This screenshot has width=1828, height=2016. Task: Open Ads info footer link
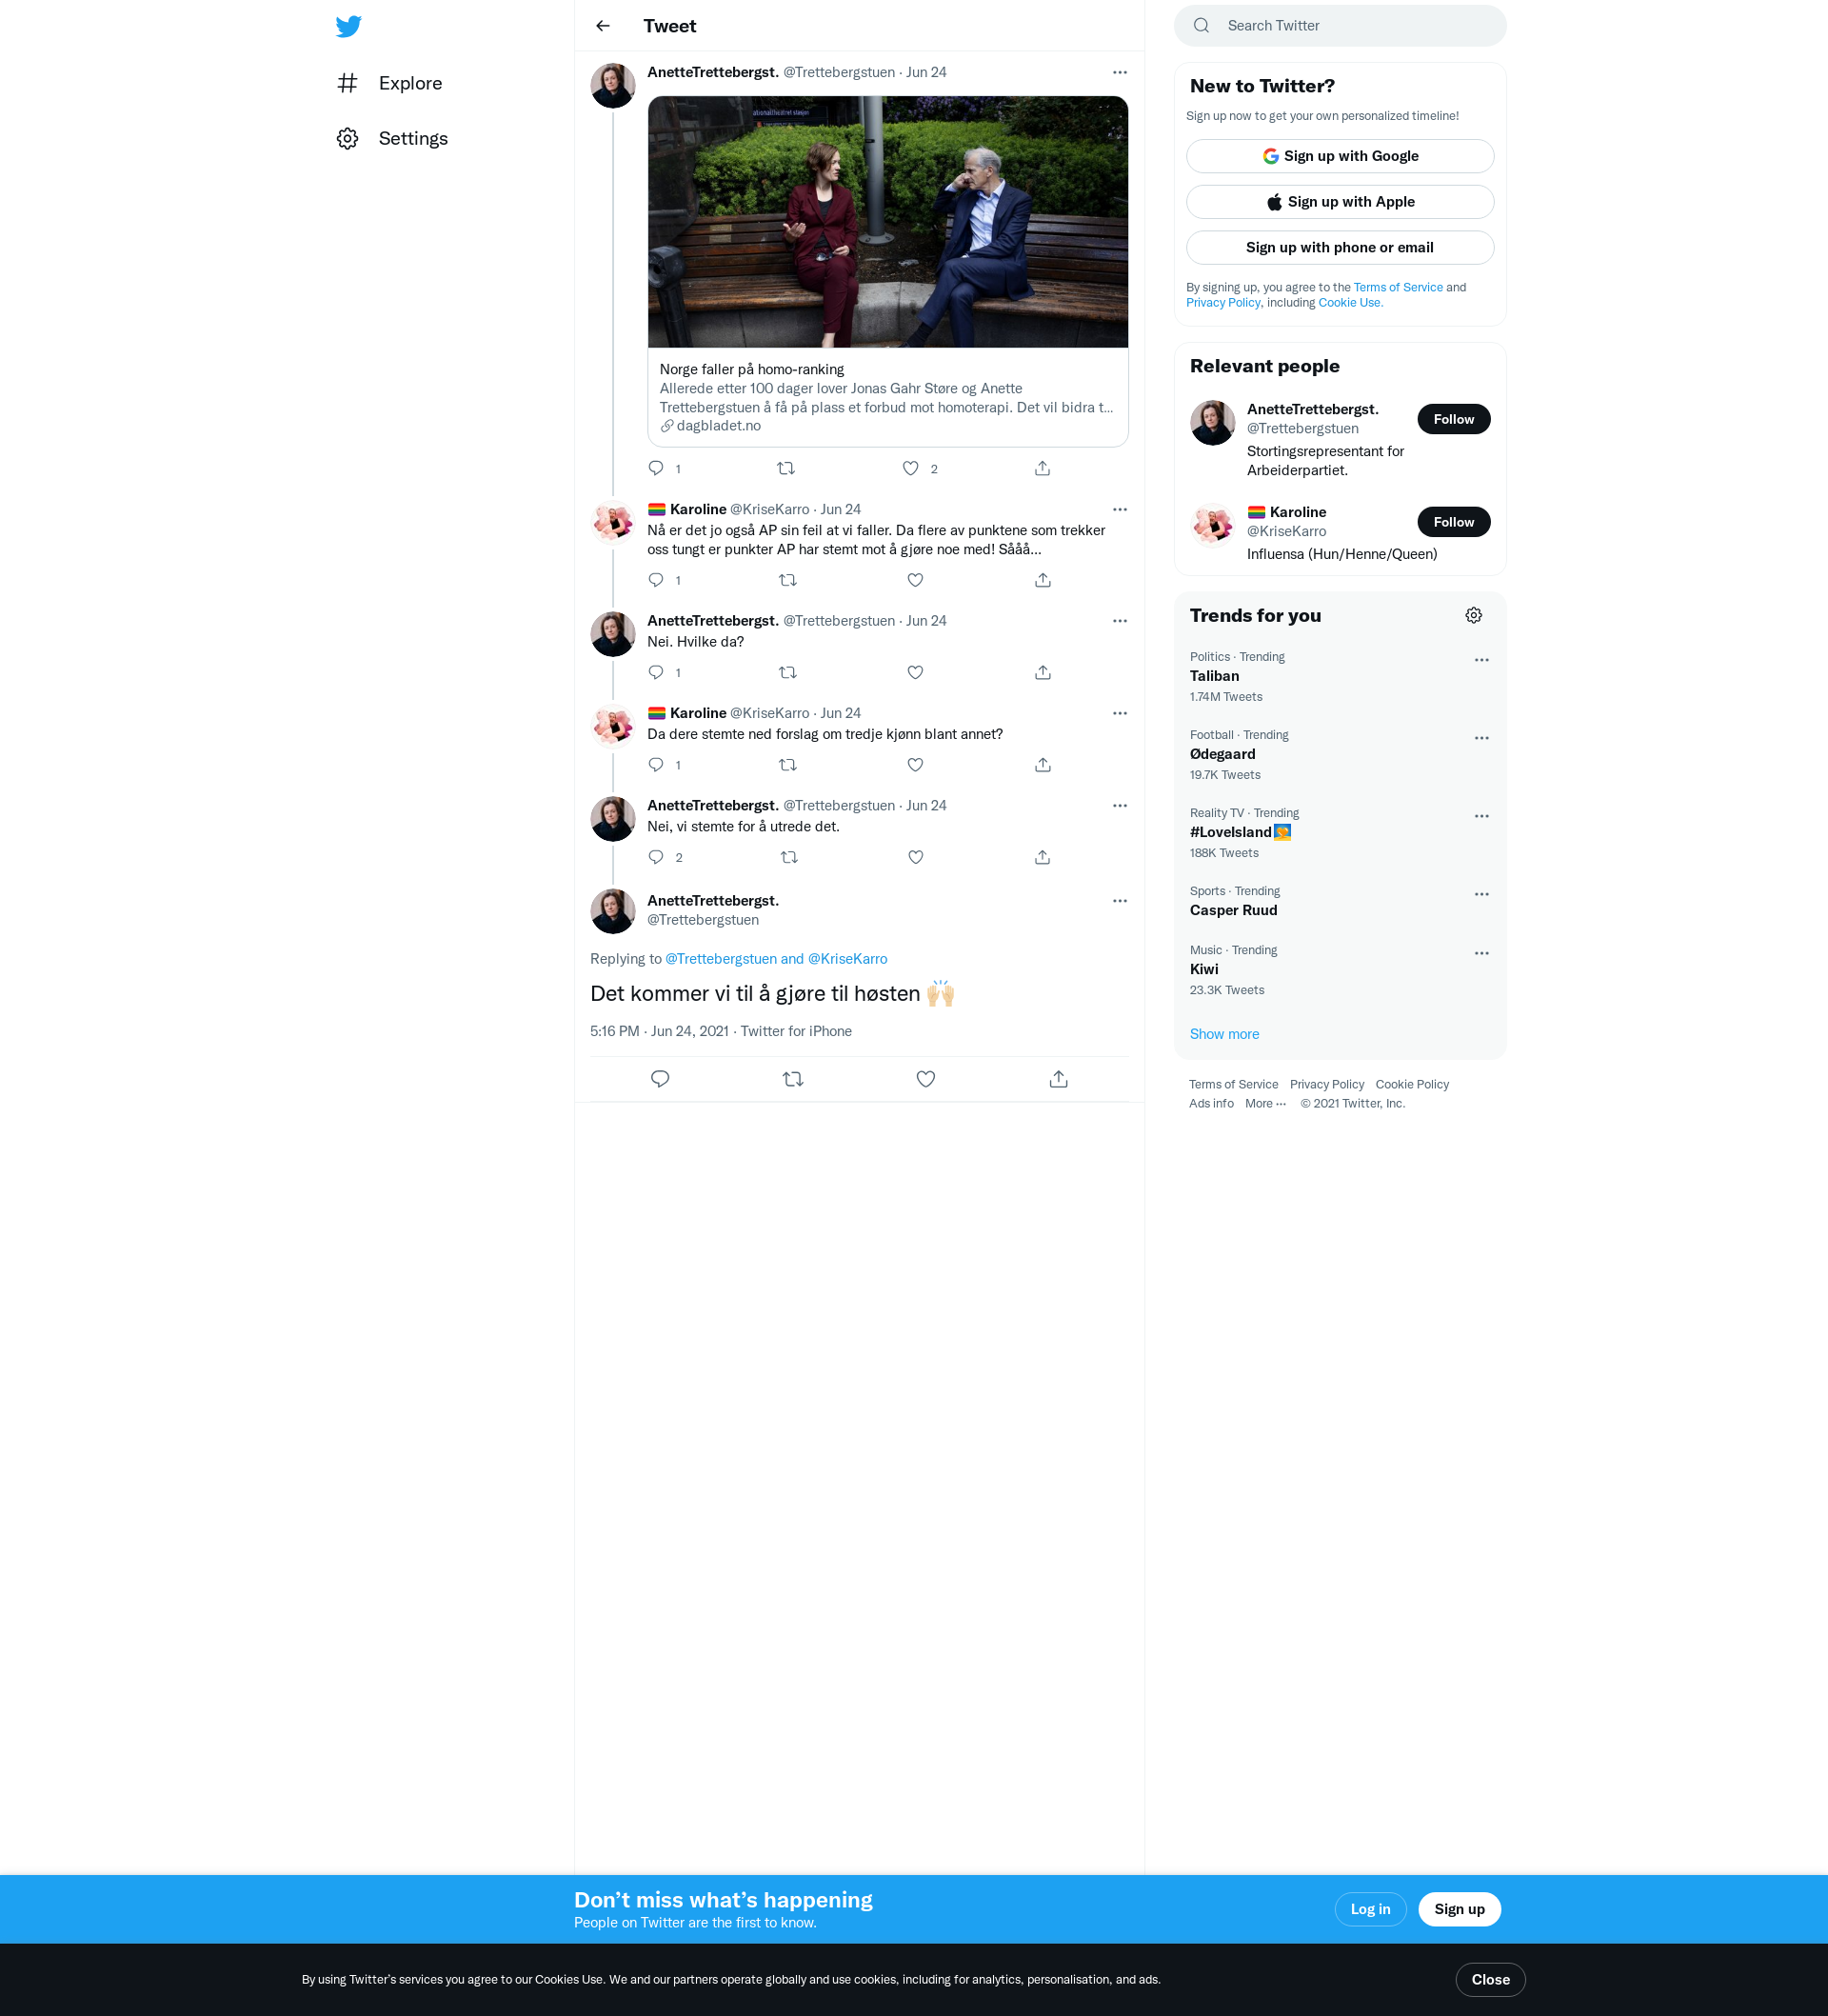(1211, 1104)
